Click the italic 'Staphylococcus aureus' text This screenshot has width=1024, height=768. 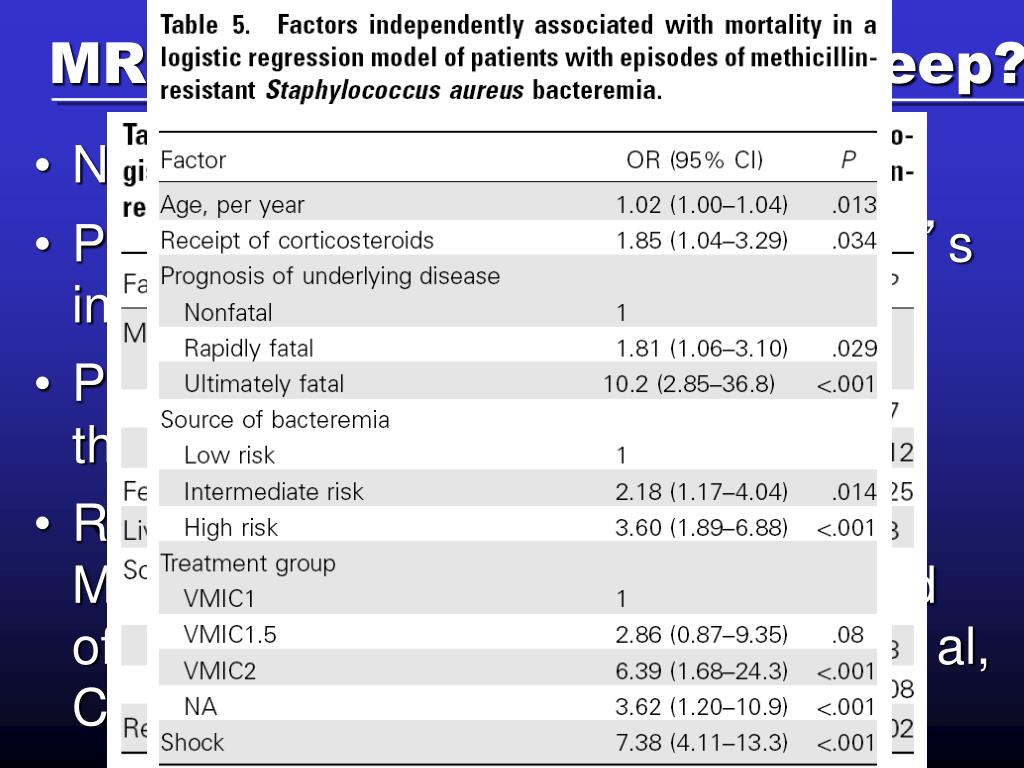(394, 90)
